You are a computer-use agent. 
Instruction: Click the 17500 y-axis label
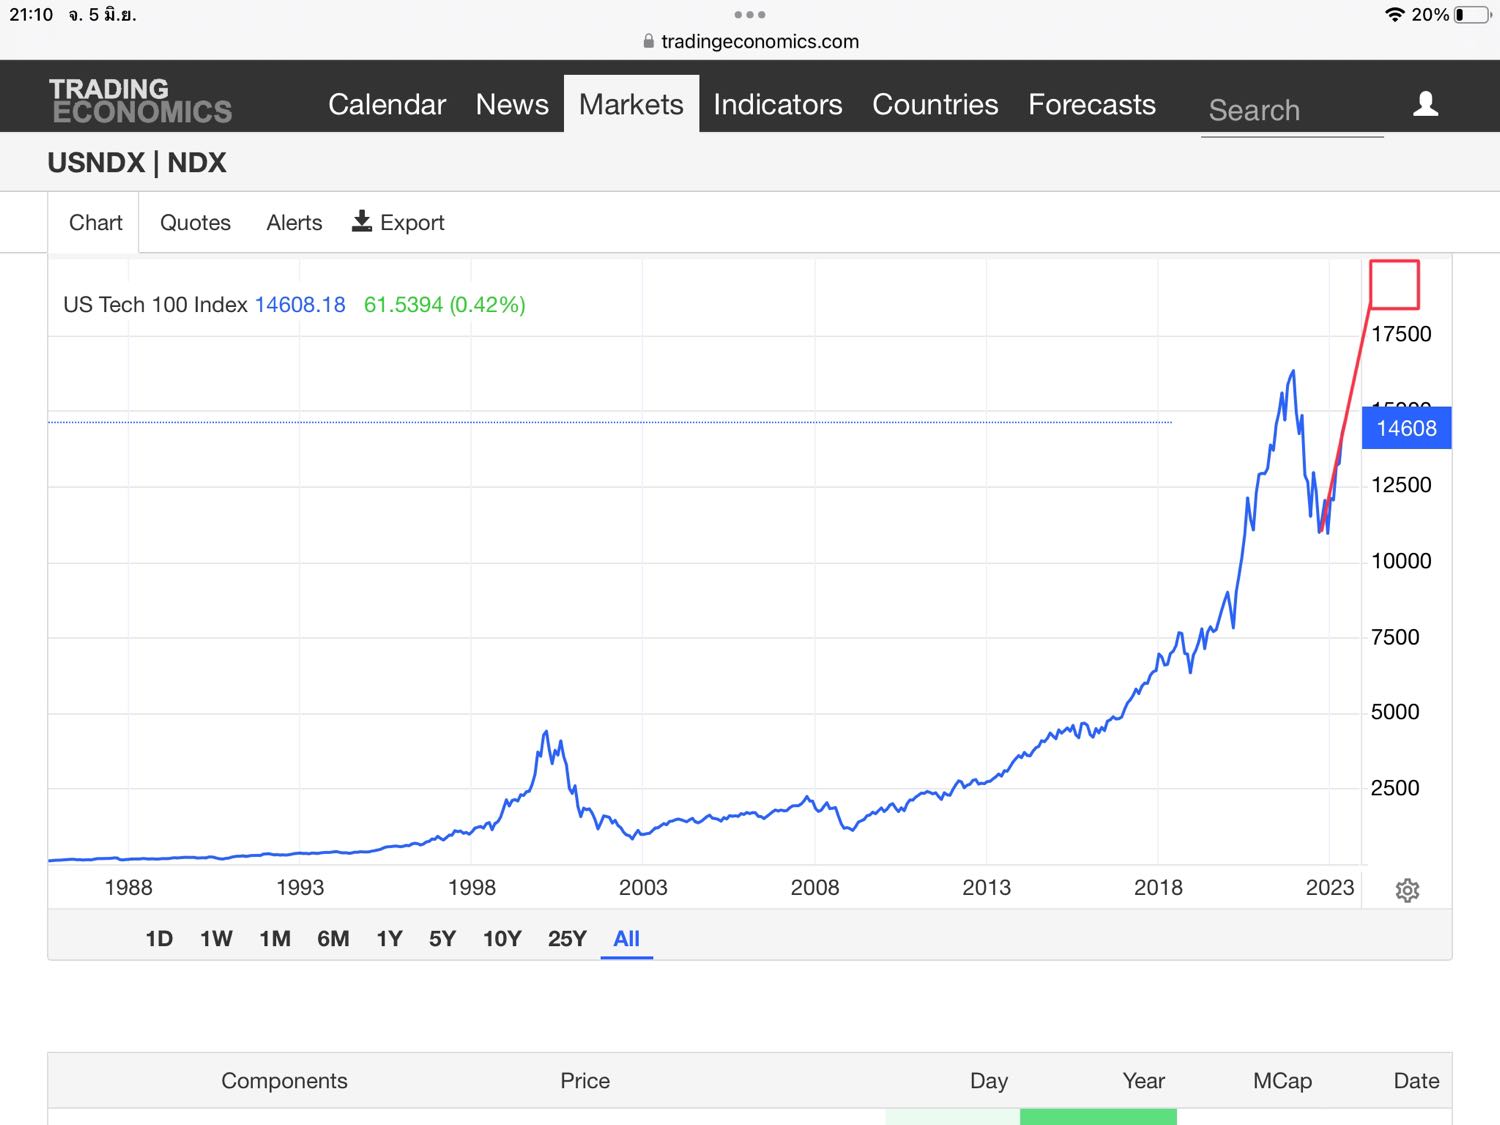pos(1401,334)
